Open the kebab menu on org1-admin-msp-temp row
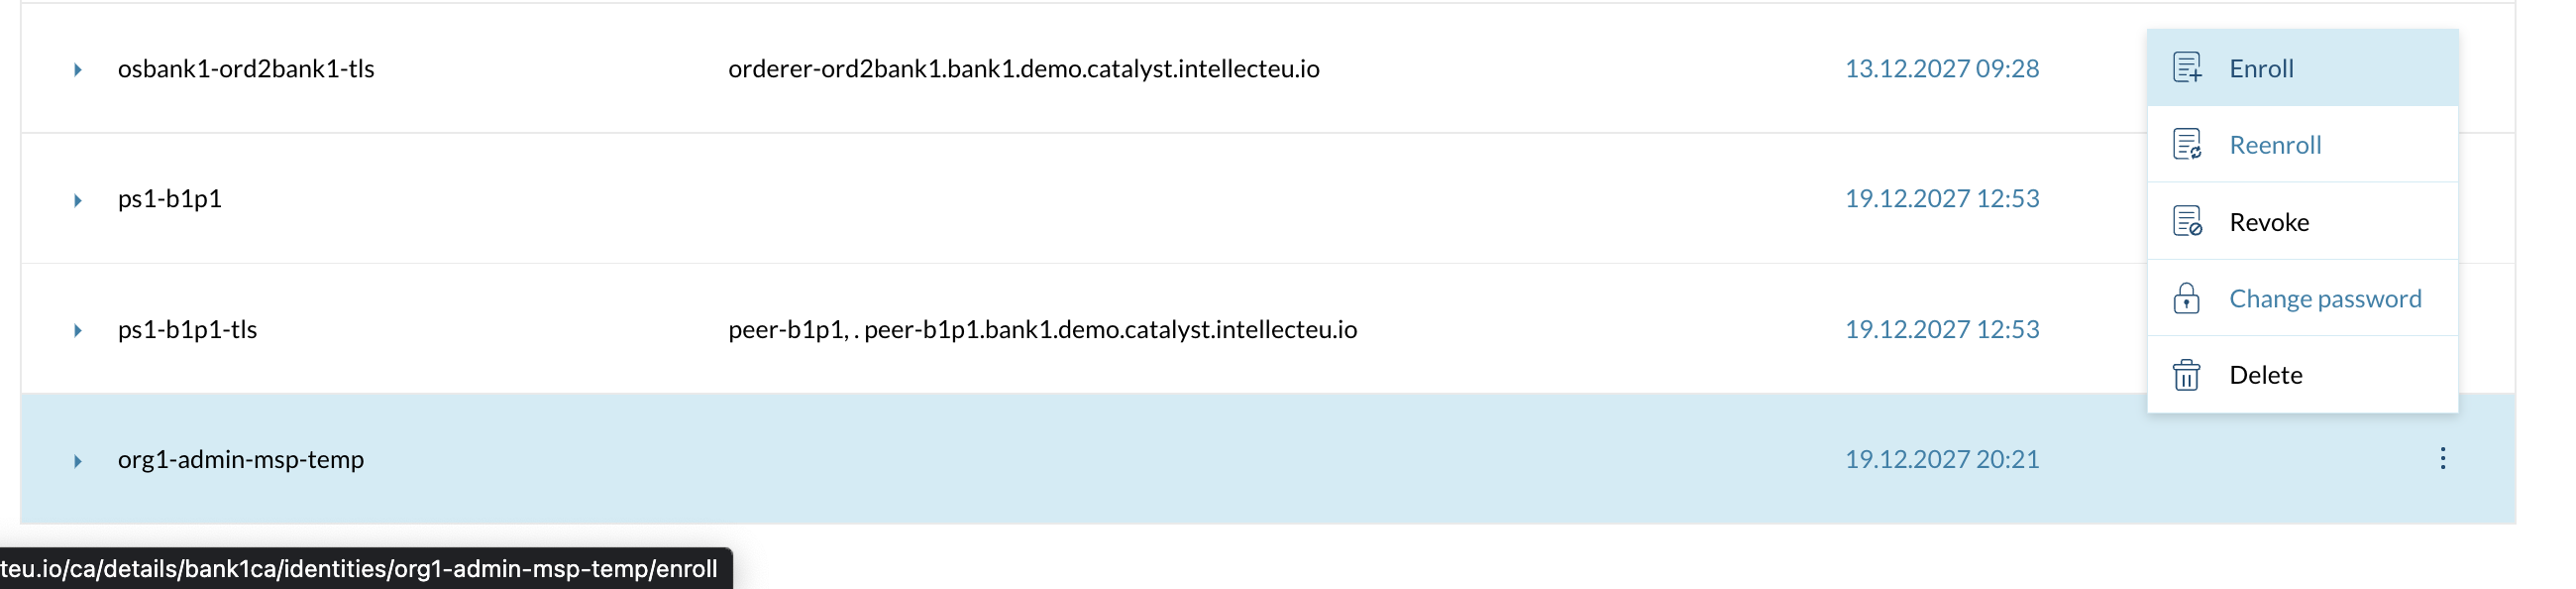2576x589 pixels. [2443, 459]
